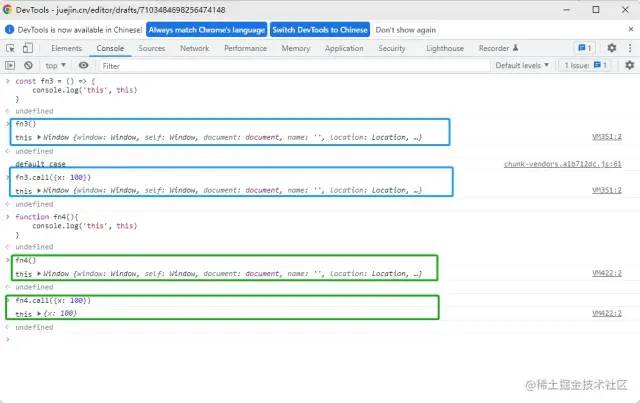Click the console Filter input field
Screen dimensions: 640x403
(250, 65)
